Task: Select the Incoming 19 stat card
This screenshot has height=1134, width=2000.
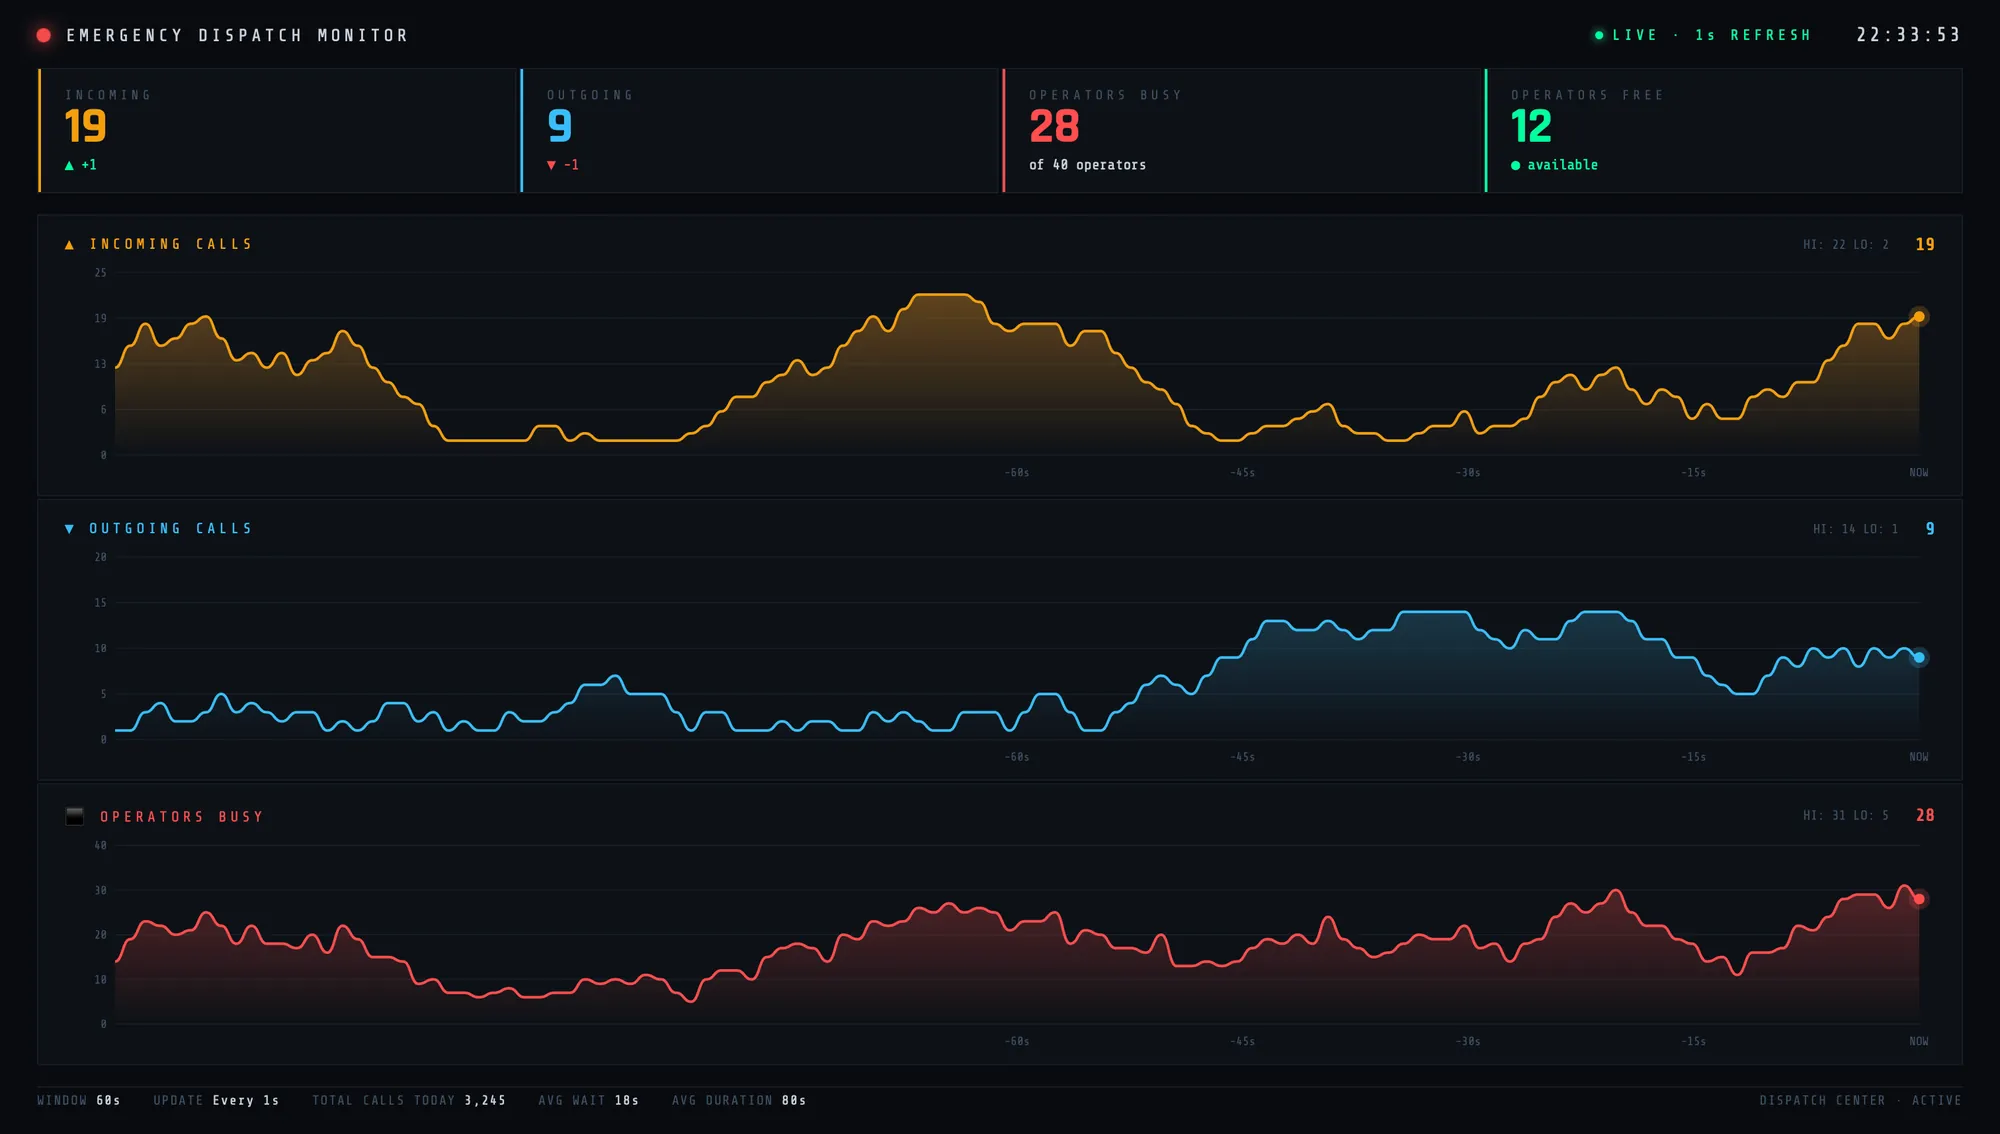Action: [277, 130]
